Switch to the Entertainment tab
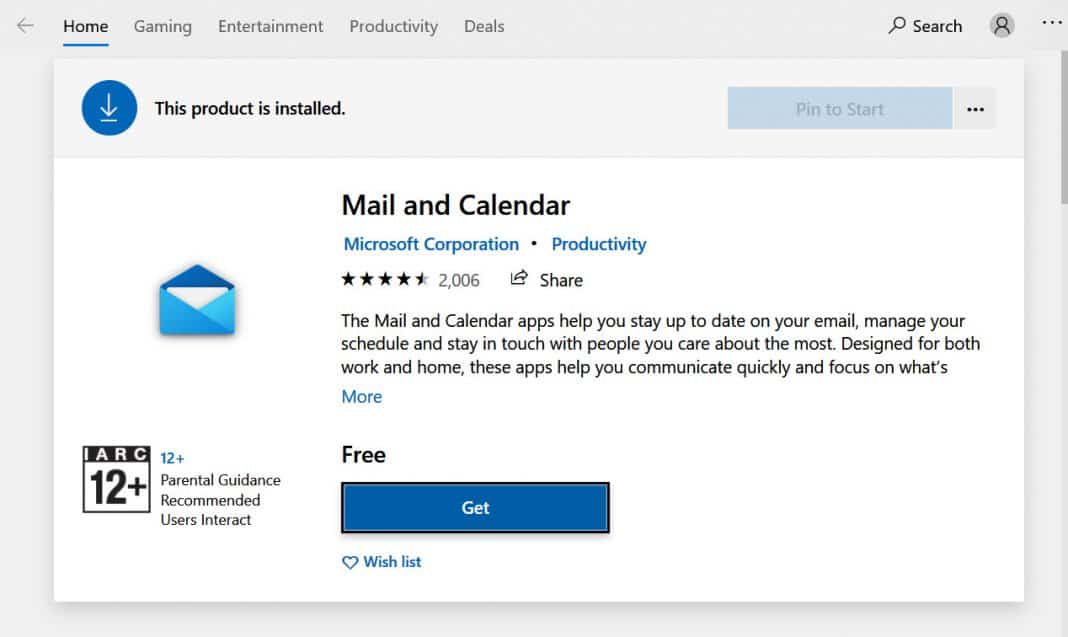Viewport: 1068px width, 637px height. point(269,26)
